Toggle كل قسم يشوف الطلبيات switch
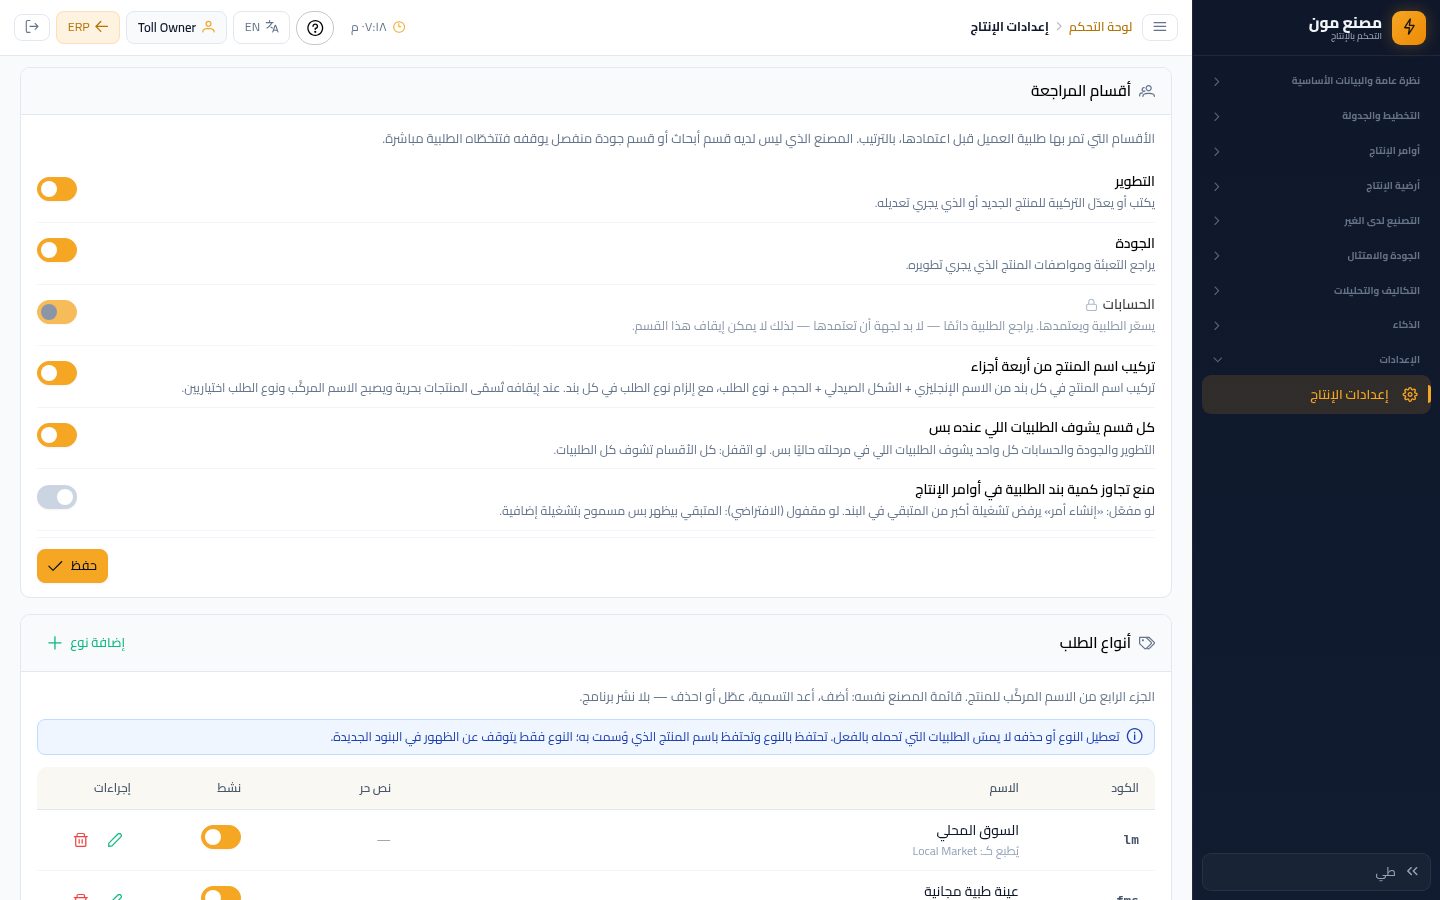 click(57, 435)
